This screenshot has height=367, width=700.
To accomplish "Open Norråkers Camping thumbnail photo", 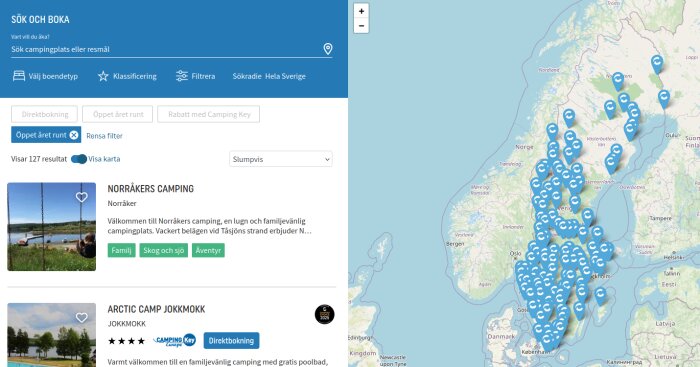I will pos(51,226).
